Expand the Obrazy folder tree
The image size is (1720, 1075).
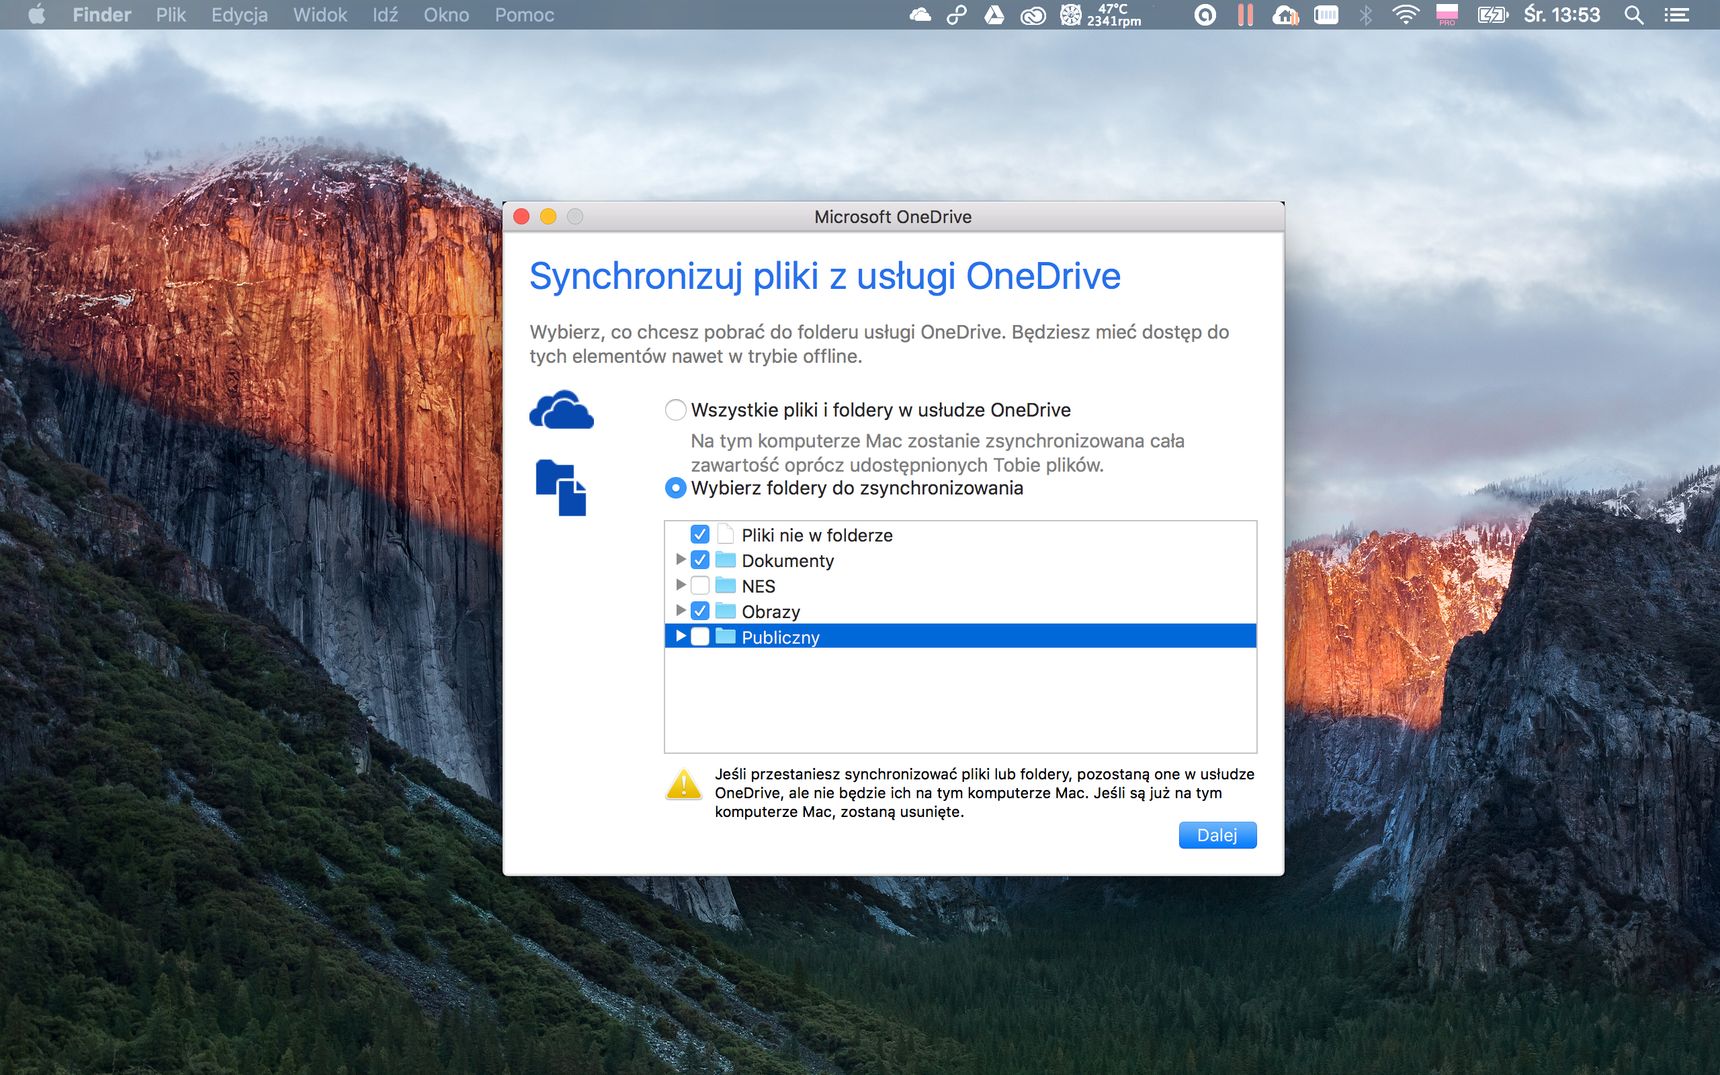pyautogui.click(x=681, y=610)
